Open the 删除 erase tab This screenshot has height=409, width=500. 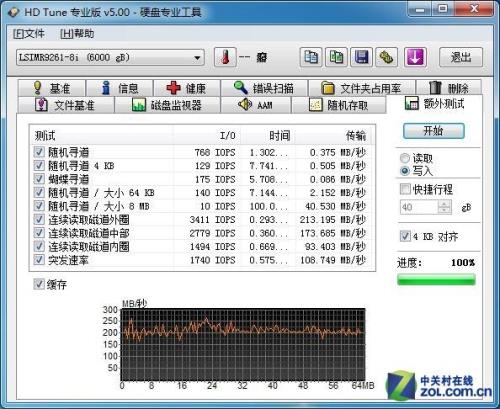(x=449, y=88)
